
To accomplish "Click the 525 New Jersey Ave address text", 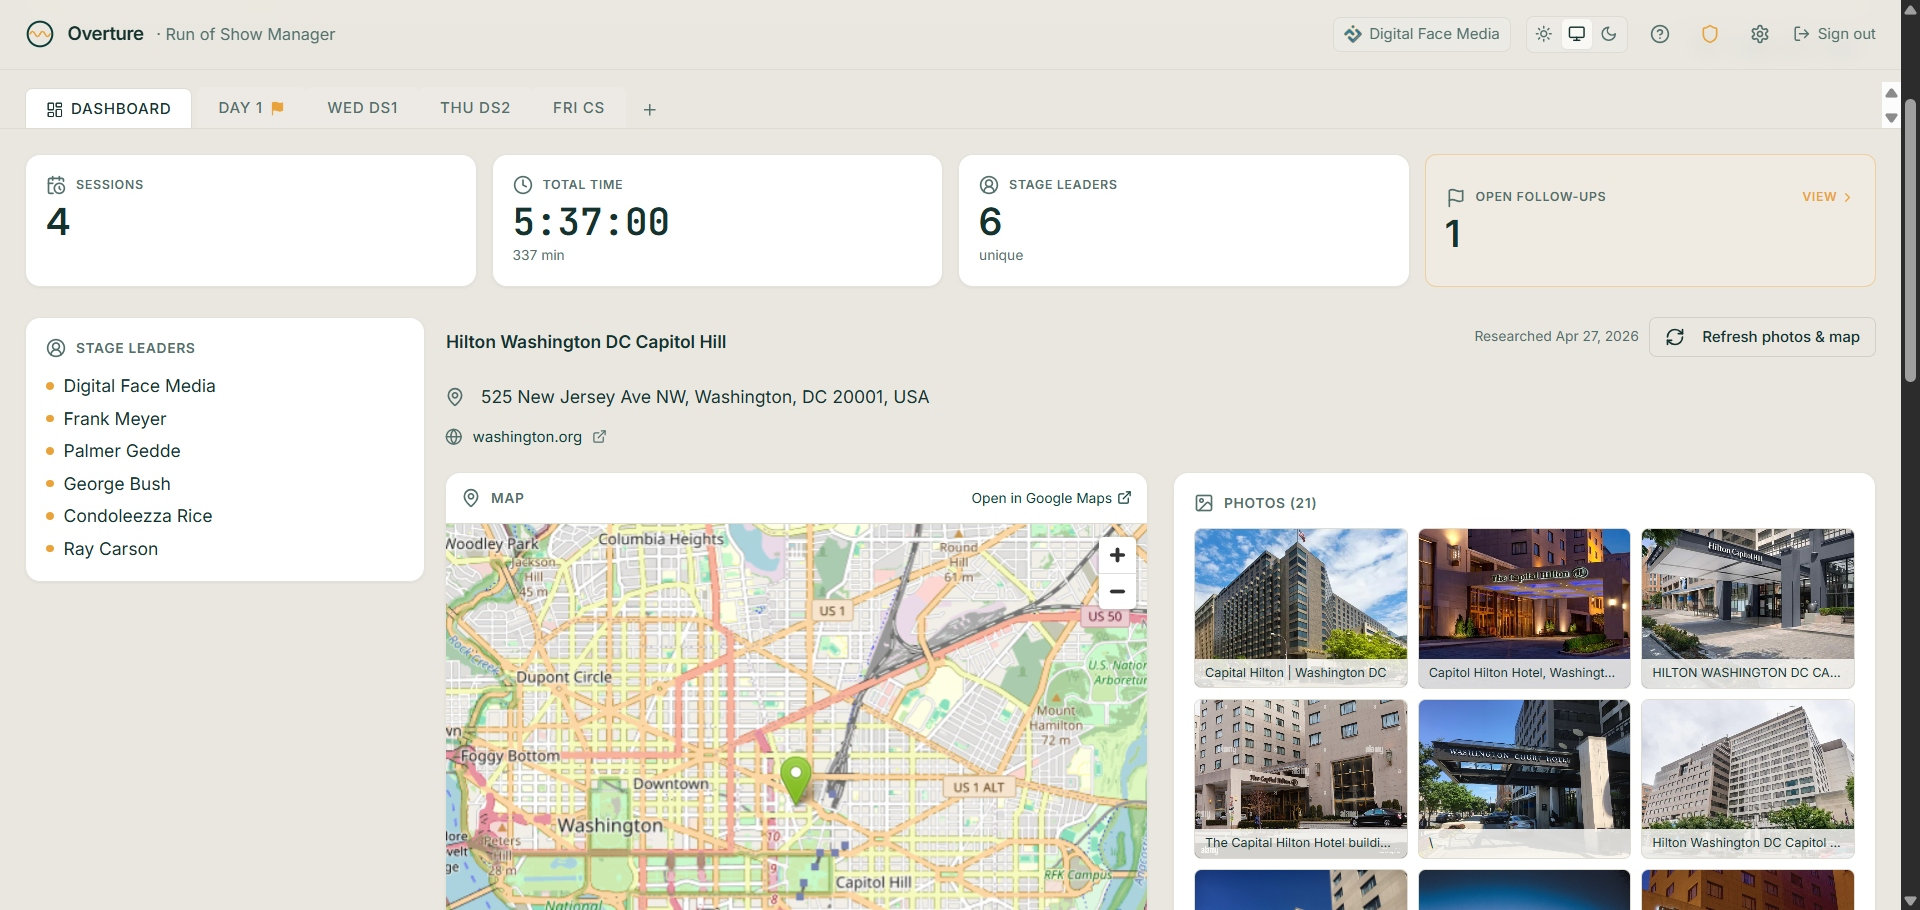I will coord(705,397).
